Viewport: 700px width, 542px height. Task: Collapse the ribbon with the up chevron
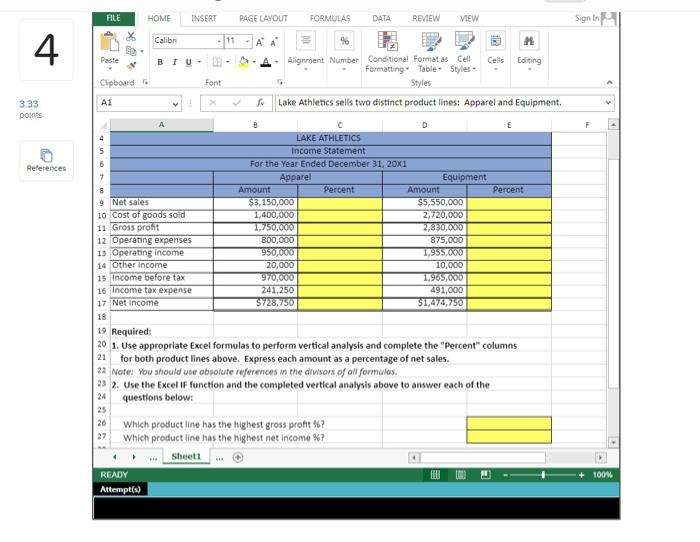[609, 83]
